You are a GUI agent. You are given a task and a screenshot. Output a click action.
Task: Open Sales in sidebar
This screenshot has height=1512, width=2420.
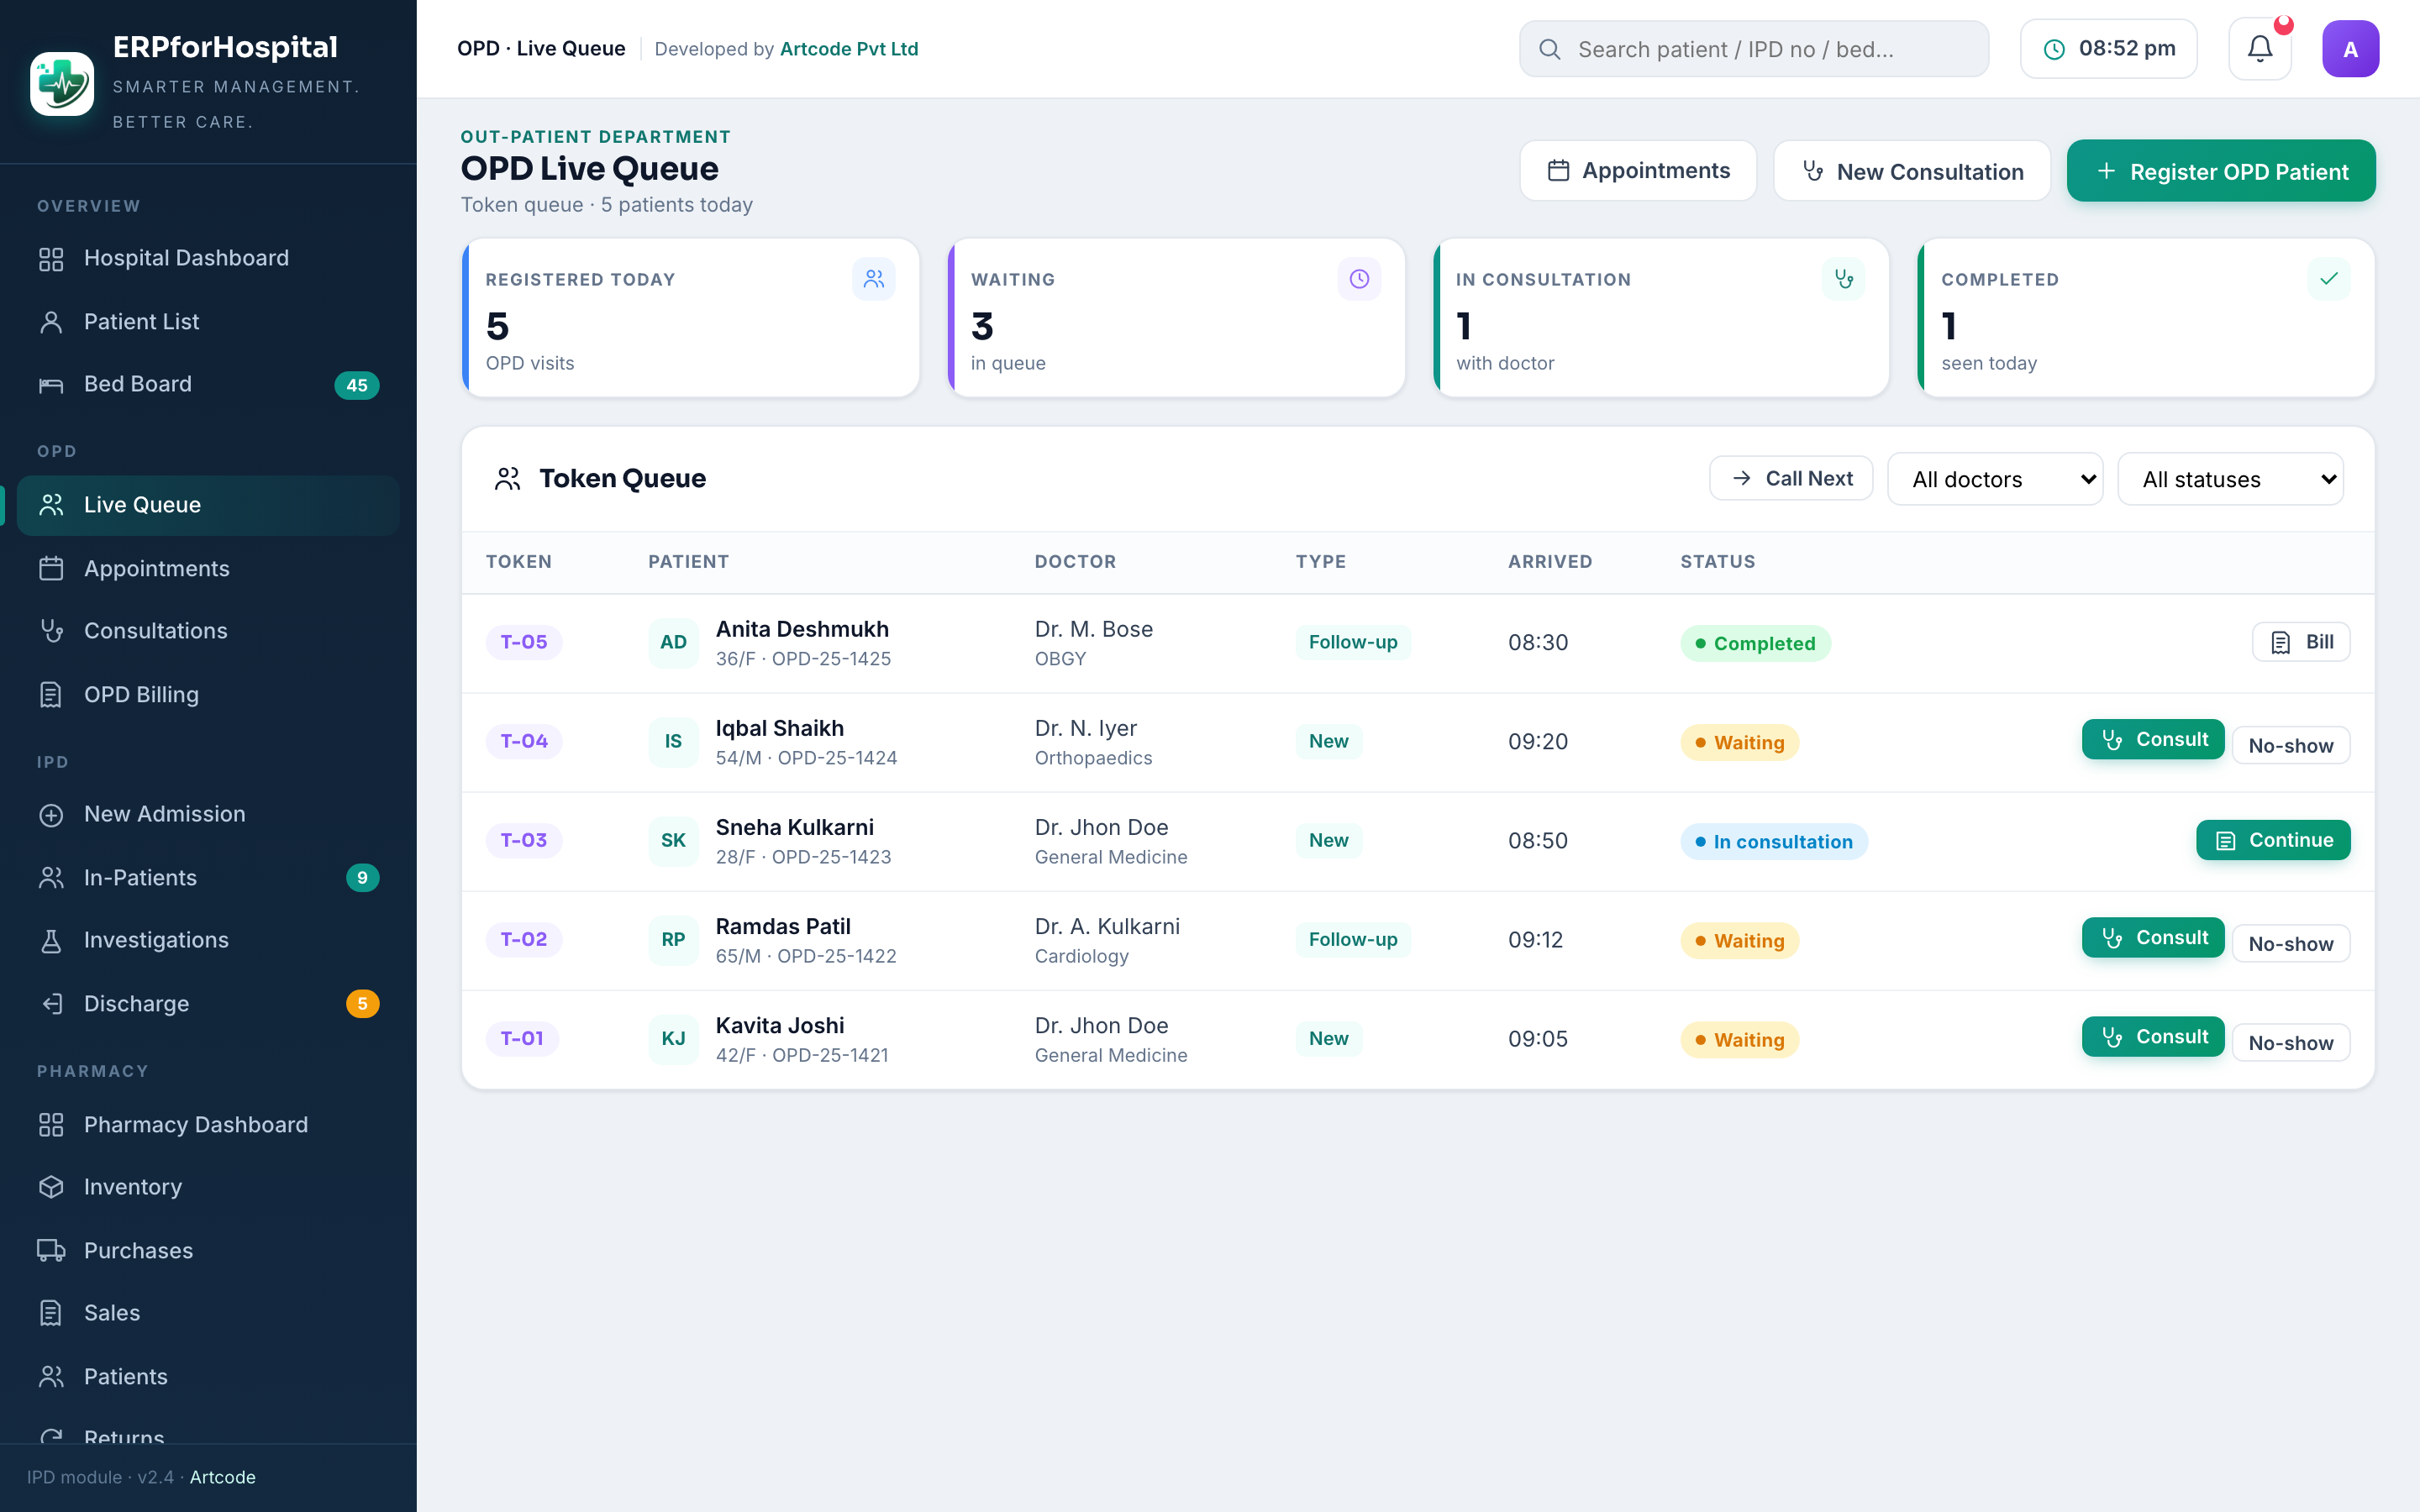click(x=208, y=1313)
